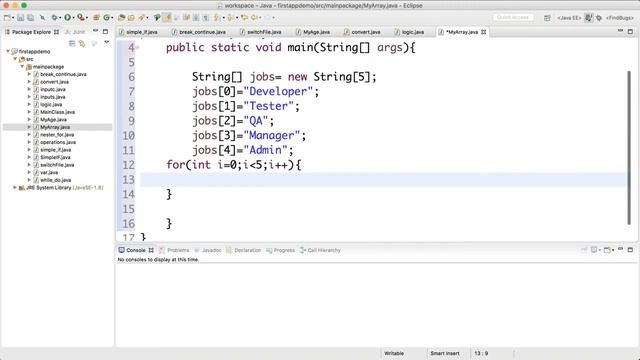The width and height of the screenshot is (640, 360).
Task: Expand MainClass.java tree arrow
Action: coord(29,112)
